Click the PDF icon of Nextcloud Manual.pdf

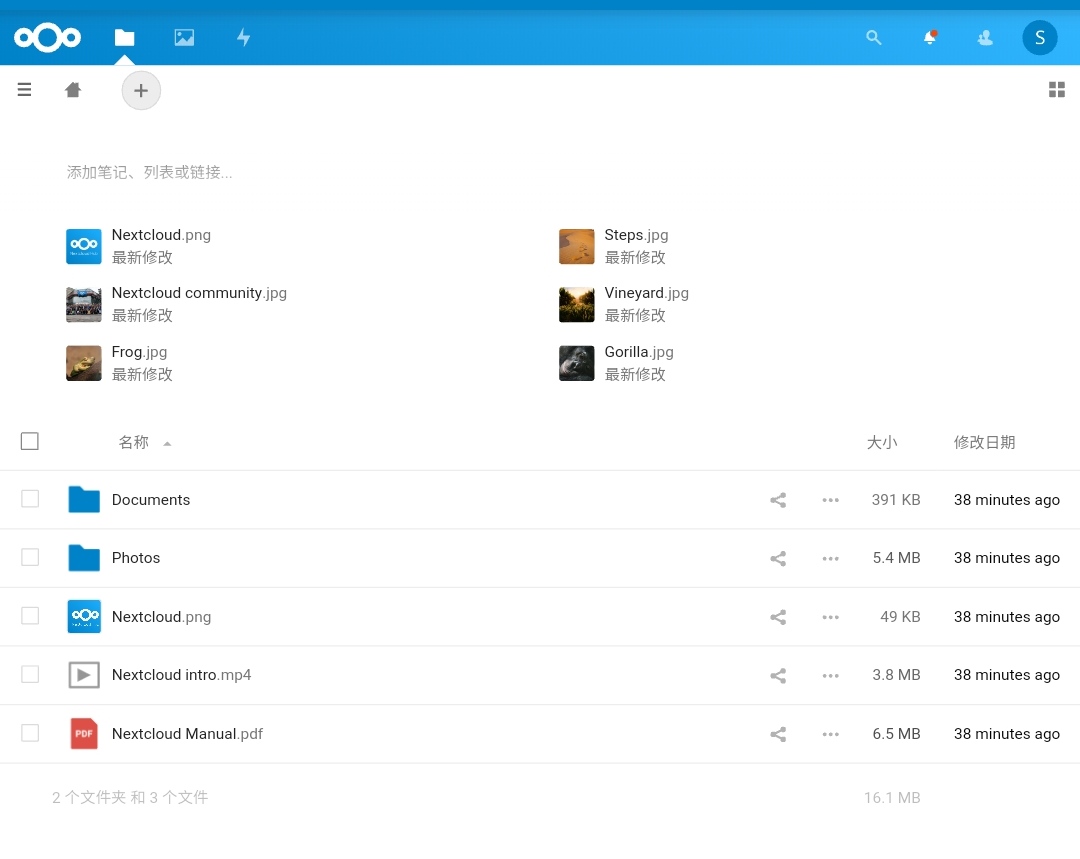click(84, 734)
